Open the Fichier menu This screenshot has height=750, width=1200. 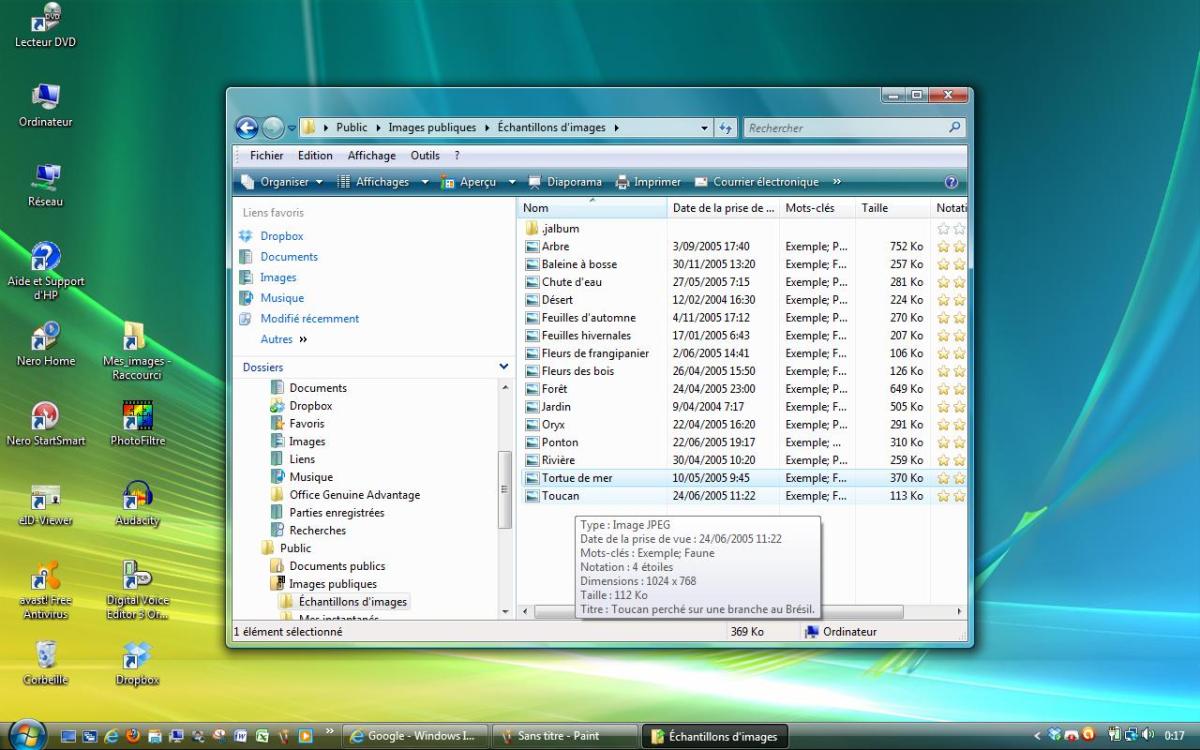coord(267,156)
